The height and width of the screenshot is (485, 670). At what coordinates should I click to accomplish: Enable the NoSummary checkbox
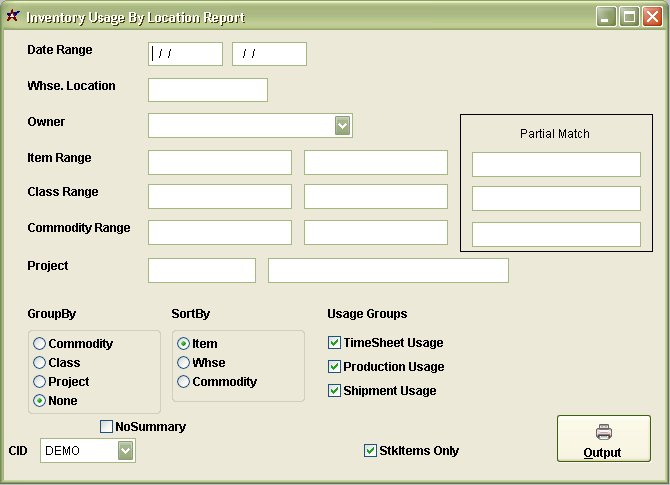pyautogui.click(x=107, y=427)
